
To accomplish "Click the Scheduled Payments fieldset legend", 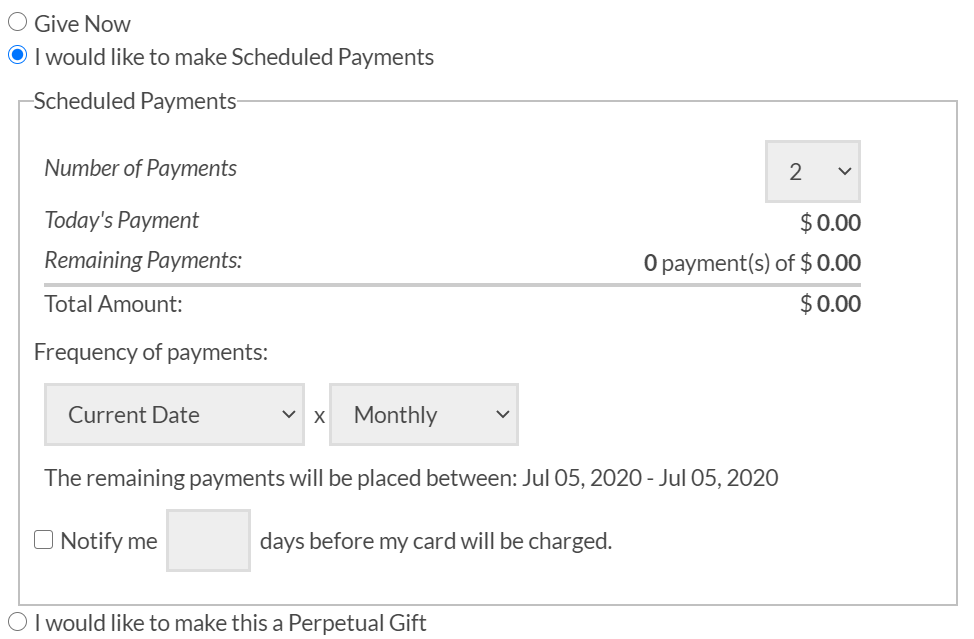I will [x=135, y=101].
